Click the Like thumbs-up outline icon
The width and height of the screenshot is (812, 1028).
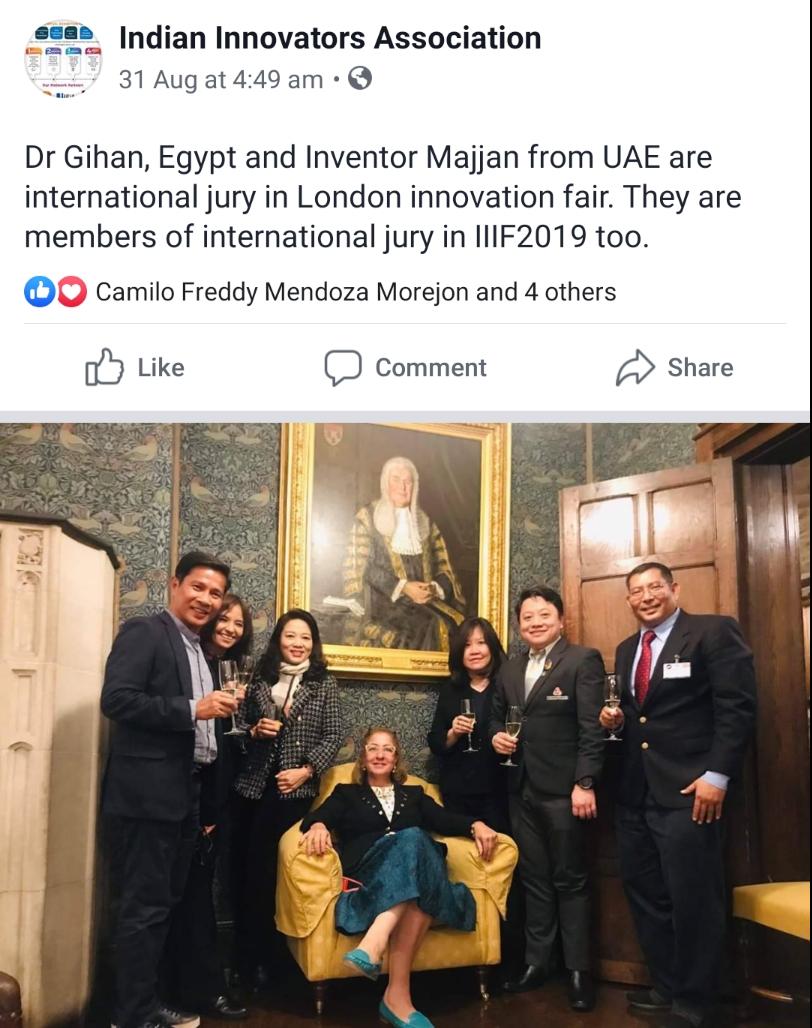point(104,366)
